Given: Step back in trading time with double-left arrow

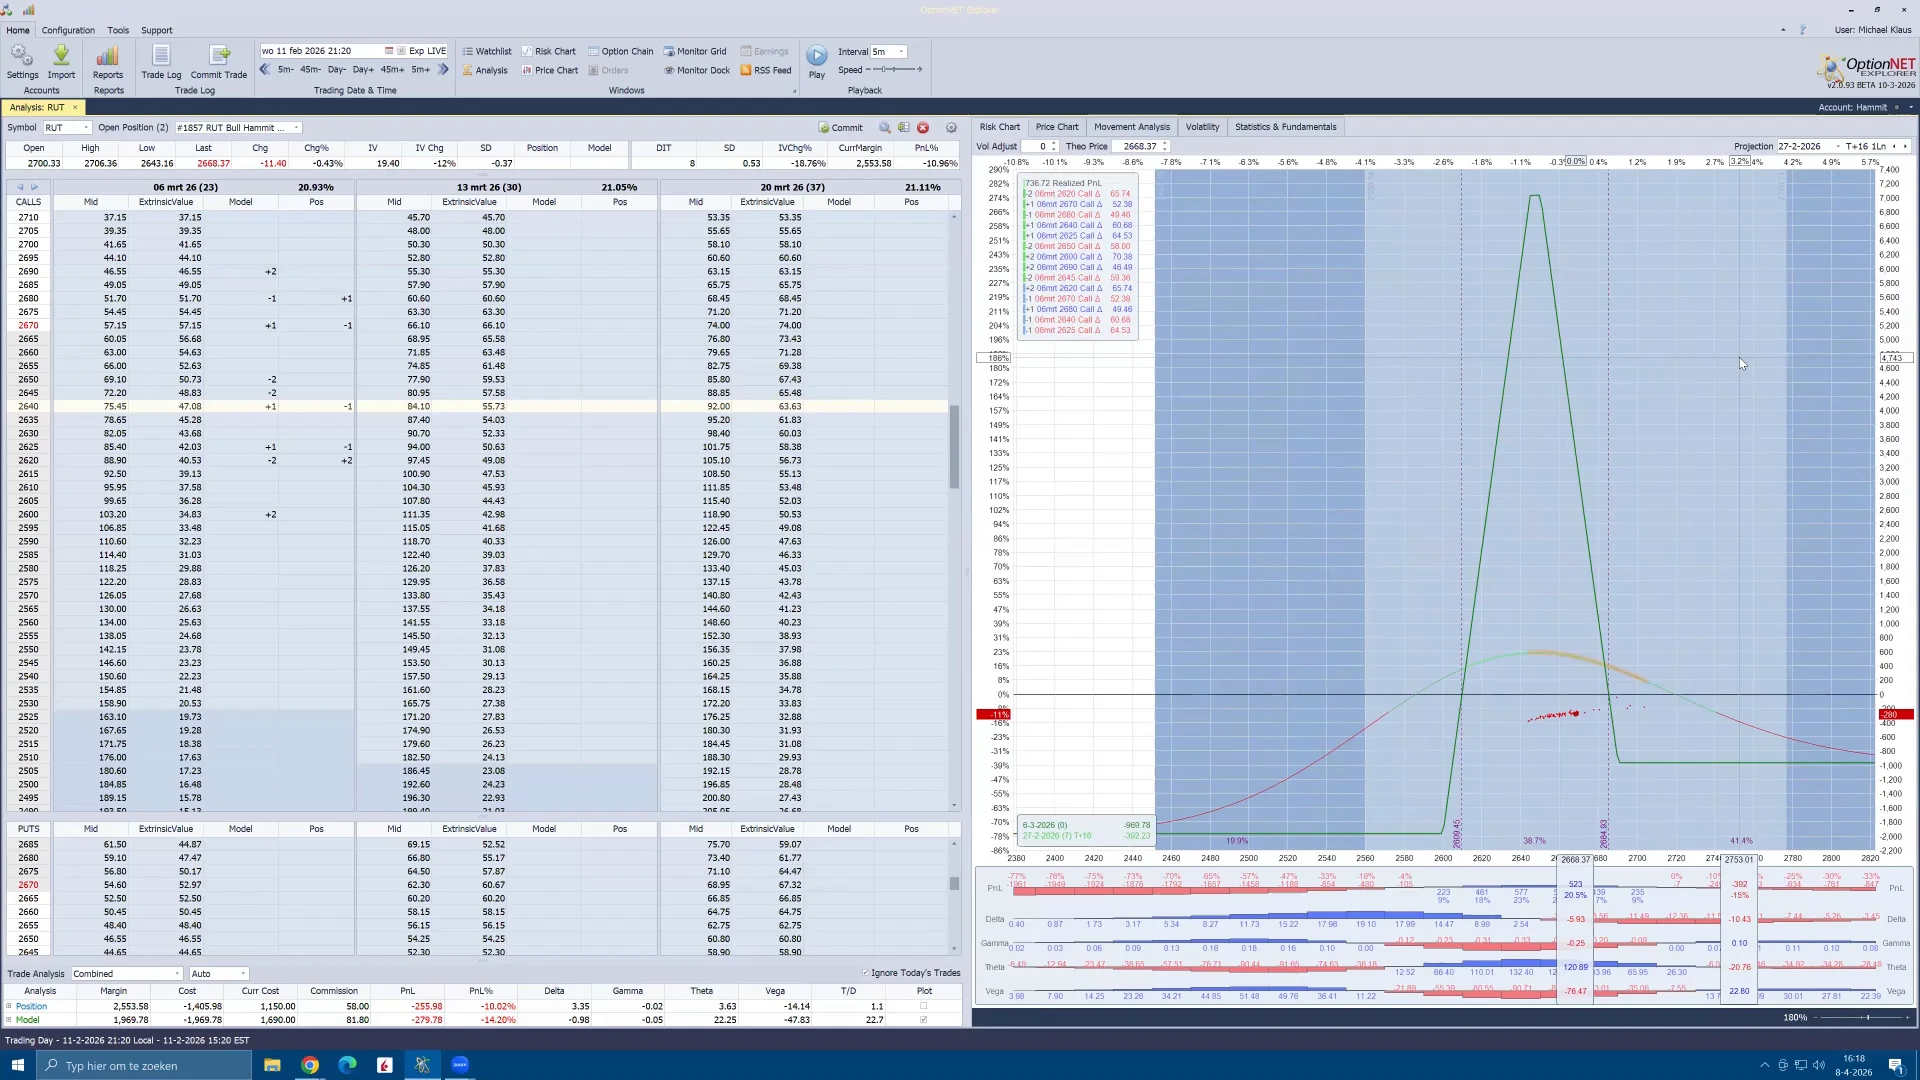Looking at the screenshot, I should (x=265, y=70).
